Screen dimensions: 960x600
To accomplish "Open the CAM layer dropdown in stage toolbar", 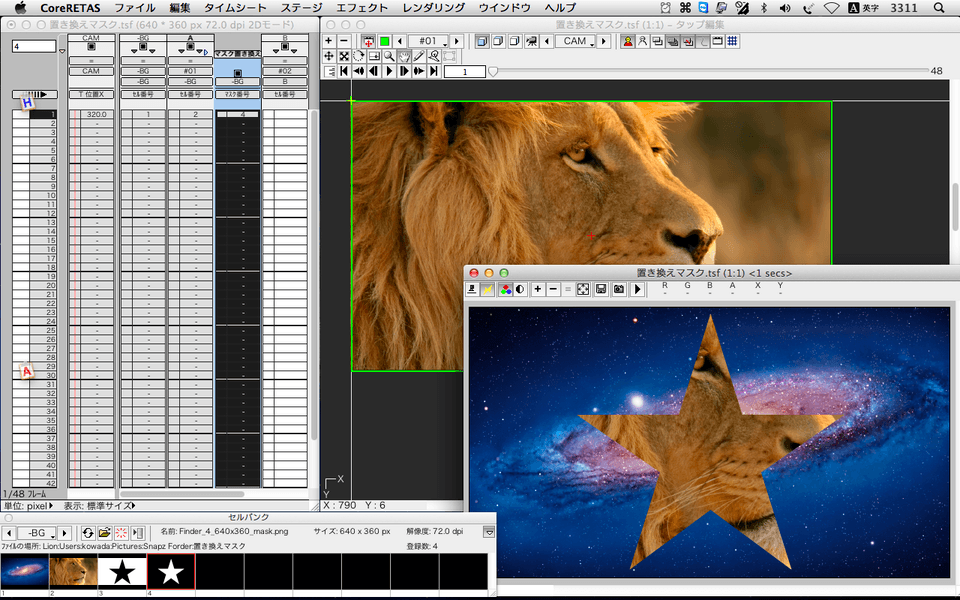I will tap(577, 41).
